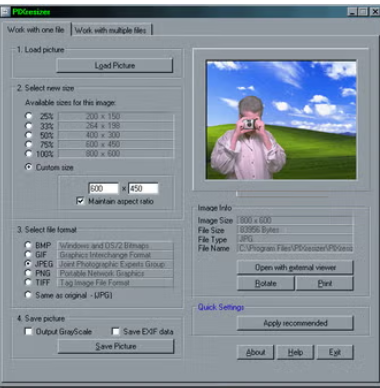Open the PIXresizer title bar icon

pos(5,12)
